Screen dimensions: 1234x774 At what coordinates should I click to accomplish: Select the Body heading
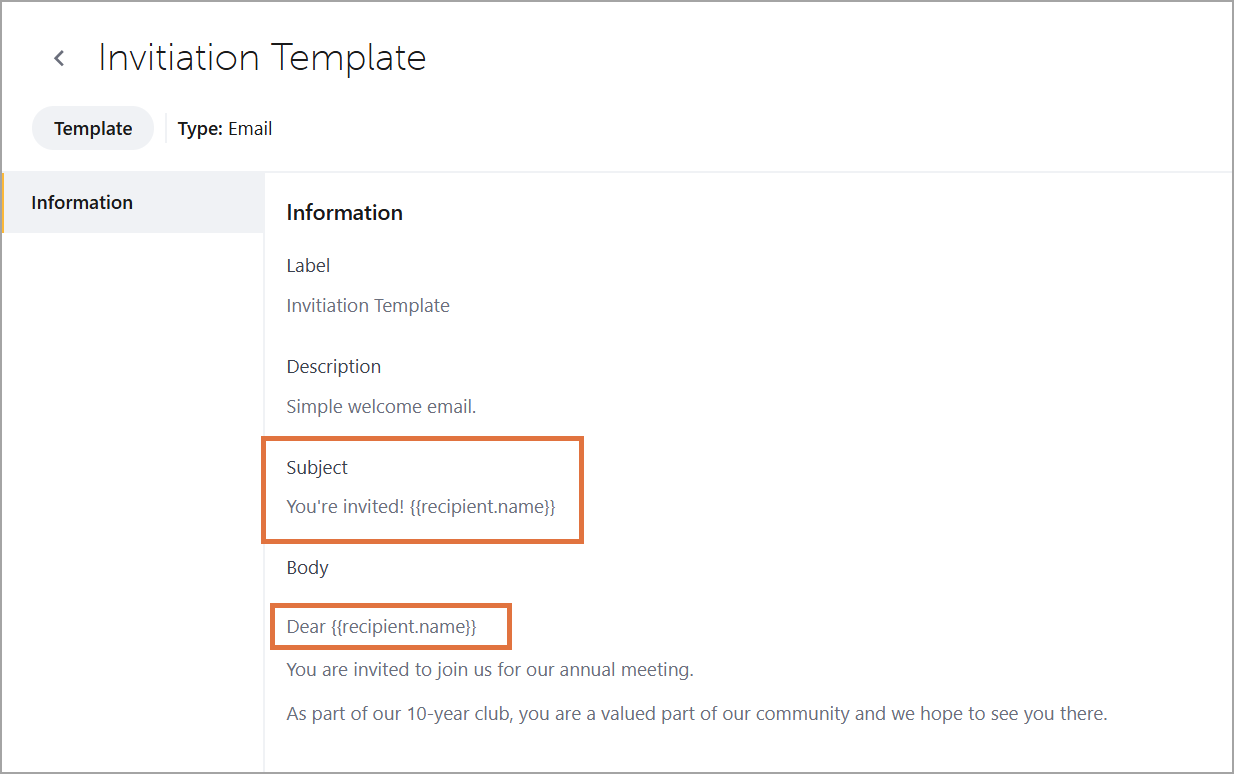coord(307,567)
